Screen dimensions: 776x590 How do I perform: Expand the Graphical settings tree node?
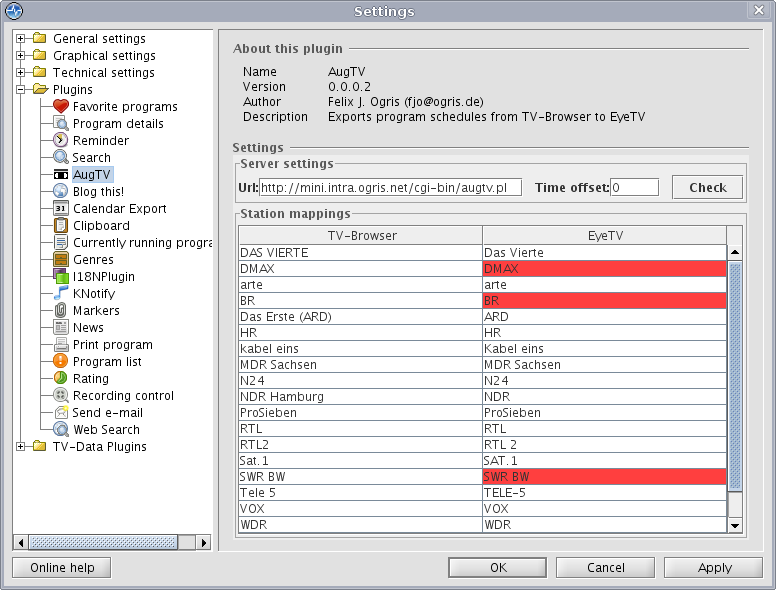tap(20, 56)
